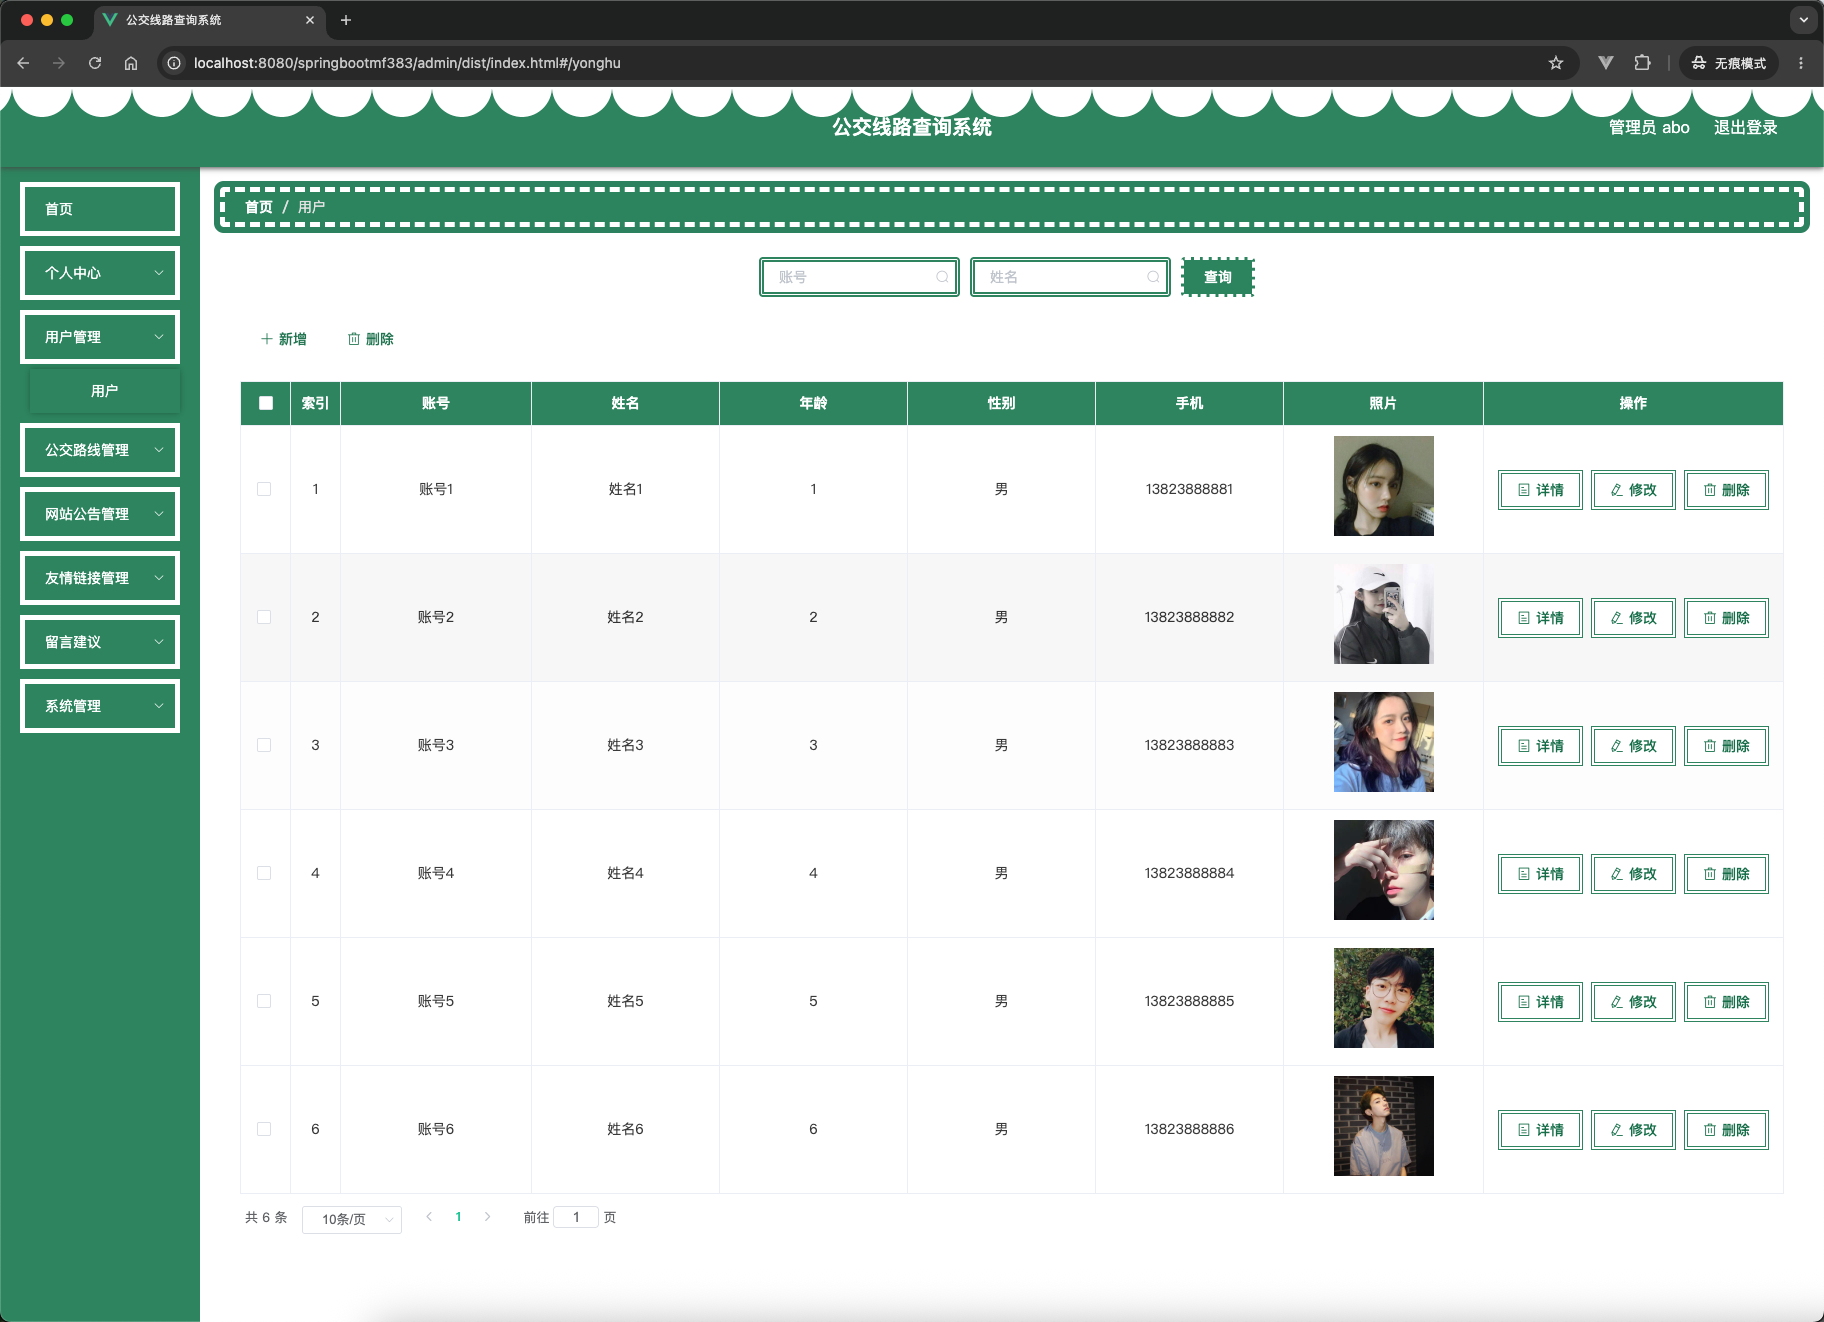Screen dimensions: 1824x1322
Task: Select page 1 in pagination
Action: 458,1217
